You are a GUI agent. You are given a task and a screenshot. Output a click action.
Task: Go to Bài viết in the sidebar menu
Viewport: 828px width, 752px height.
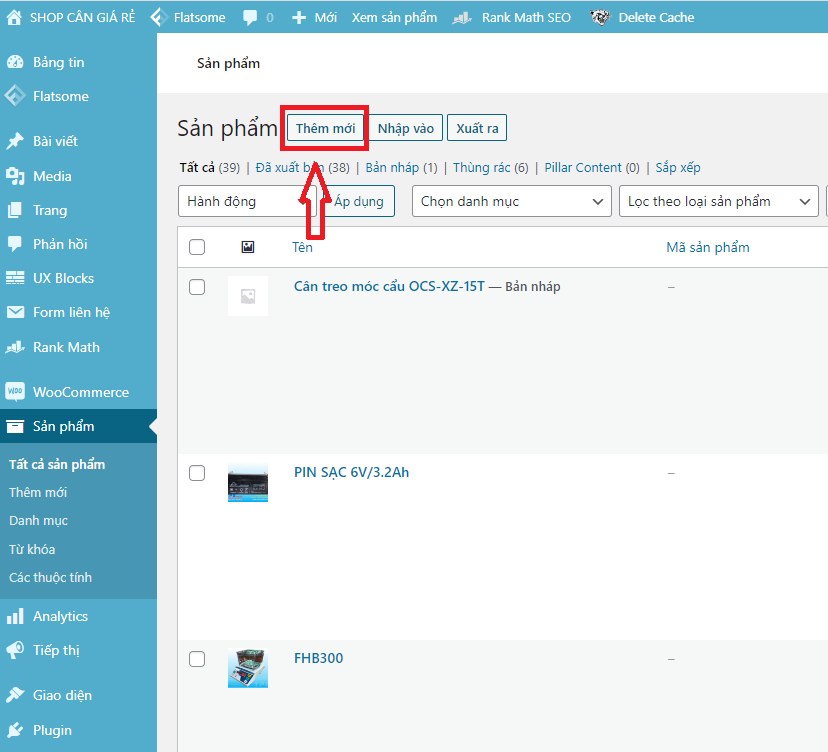(x=55, y=141)
